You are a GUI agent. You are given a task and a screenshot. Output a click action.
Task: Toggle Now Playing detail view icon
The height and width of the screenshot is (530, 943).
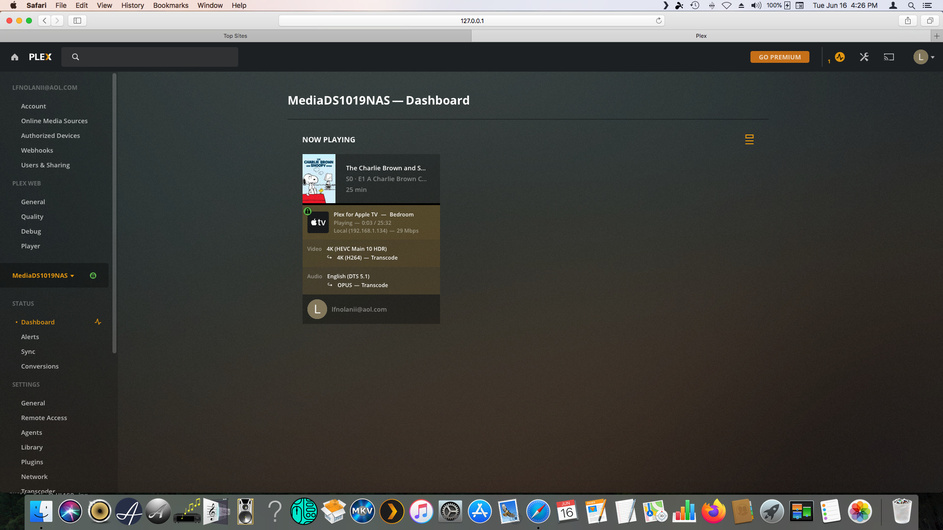point(749,140)
